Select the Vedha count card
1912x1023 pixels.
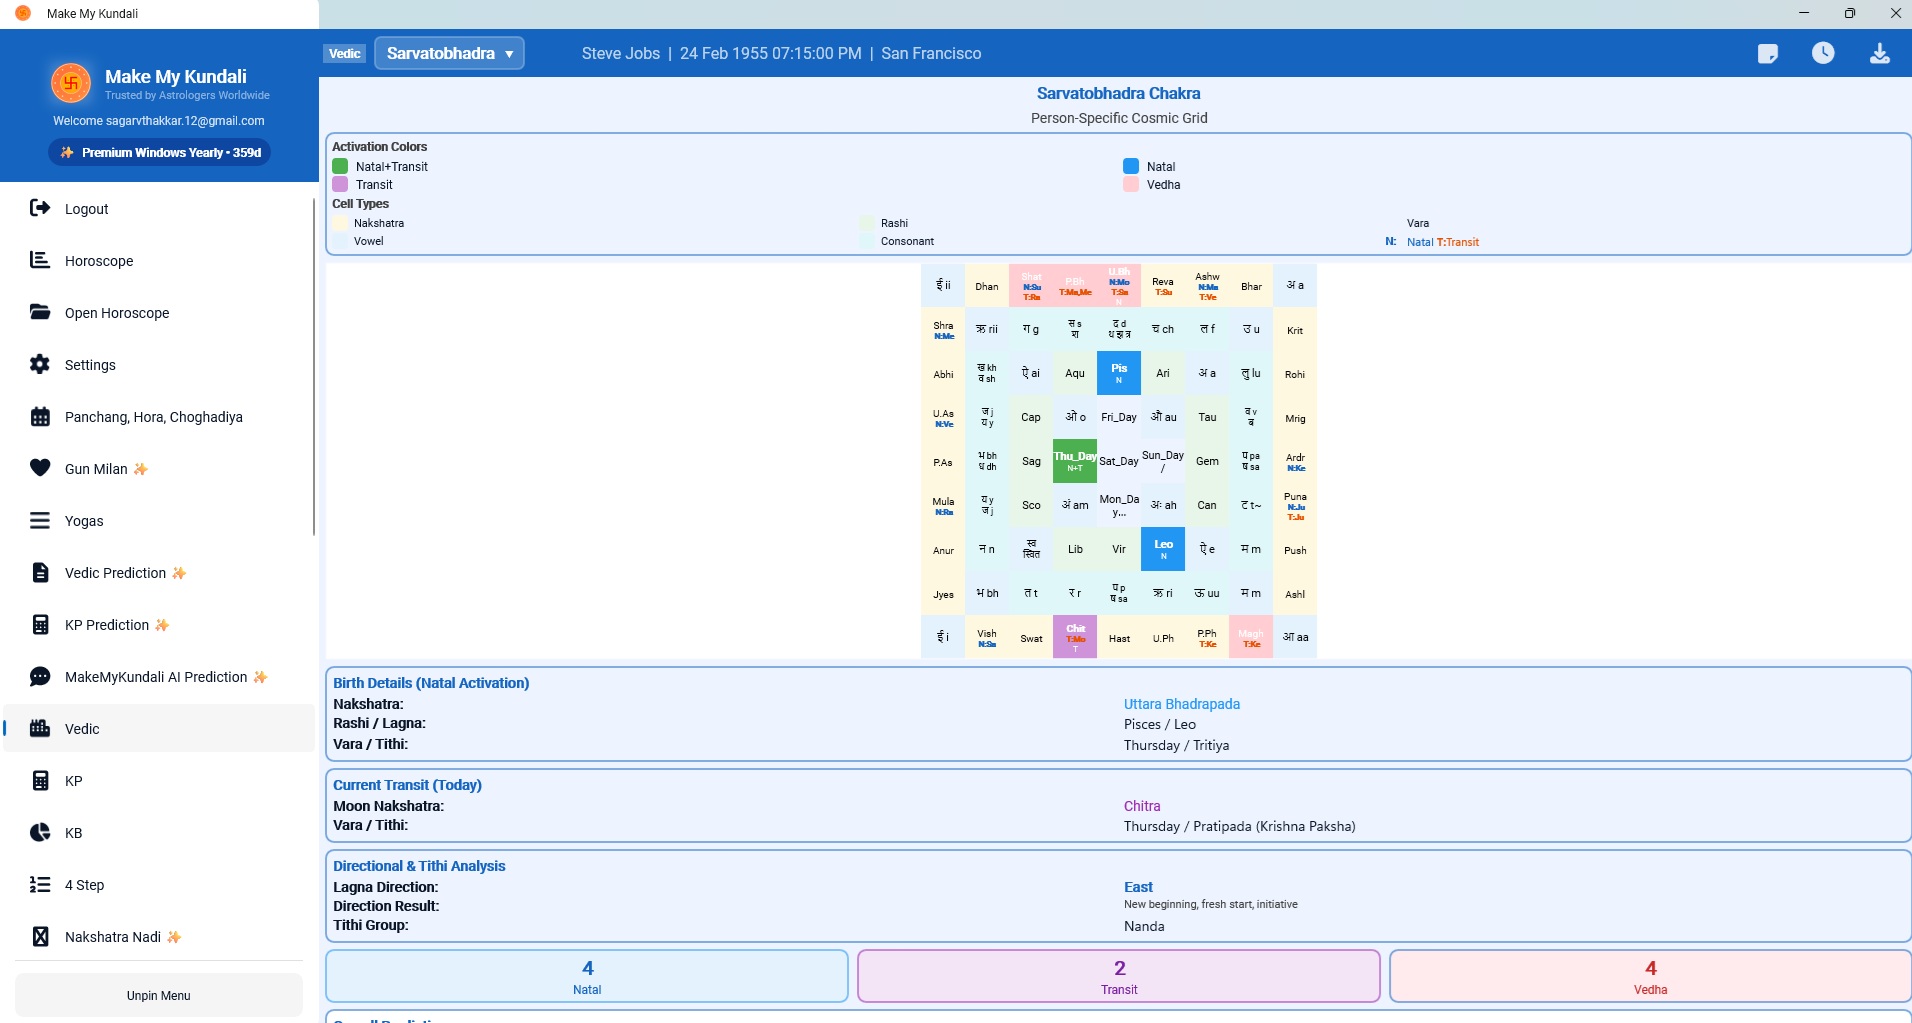(x=1650, y=976)
